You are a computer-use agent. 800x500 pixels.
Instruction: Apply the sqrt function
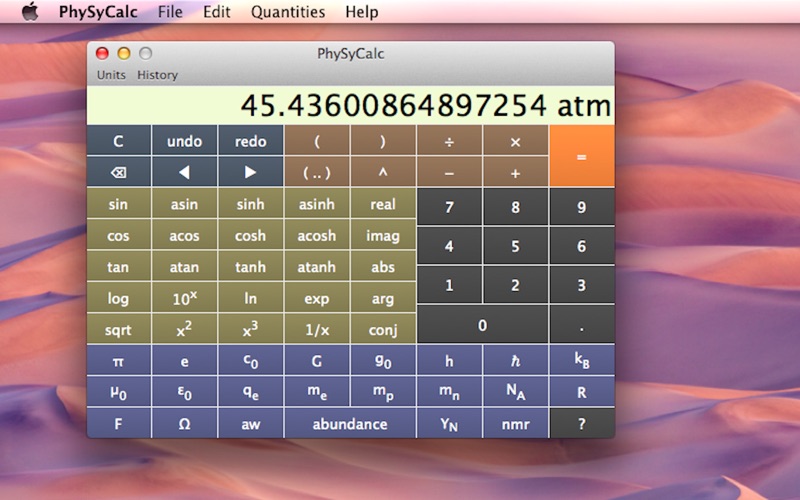118,329
